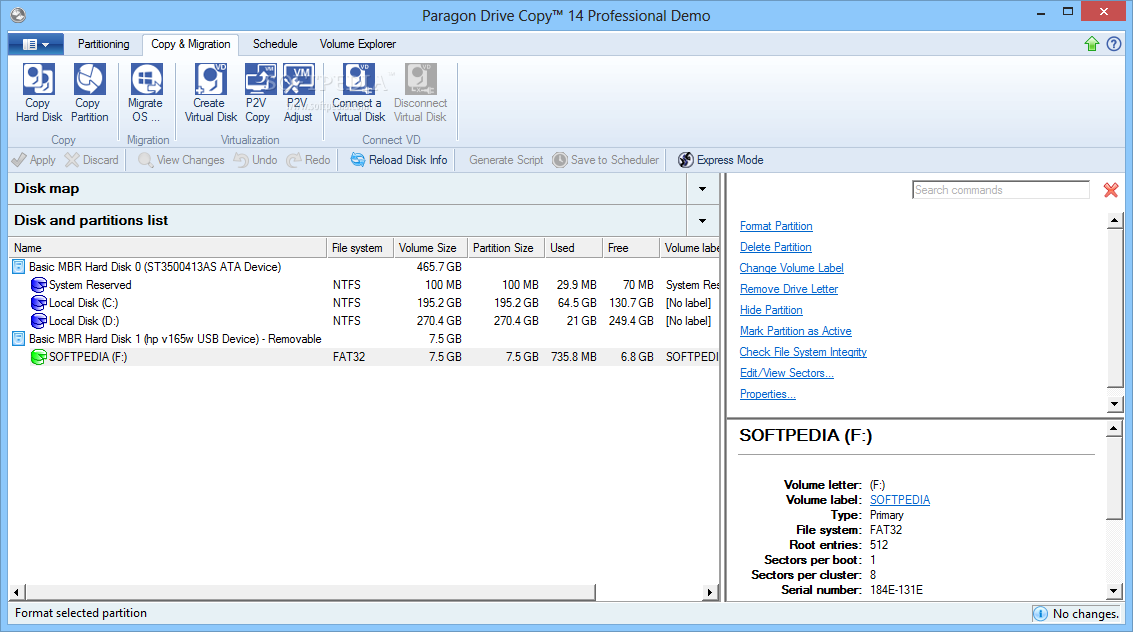1133x632 pixels.
Task: Click the hard disk 0 drive icon
Action: point(19,267)
